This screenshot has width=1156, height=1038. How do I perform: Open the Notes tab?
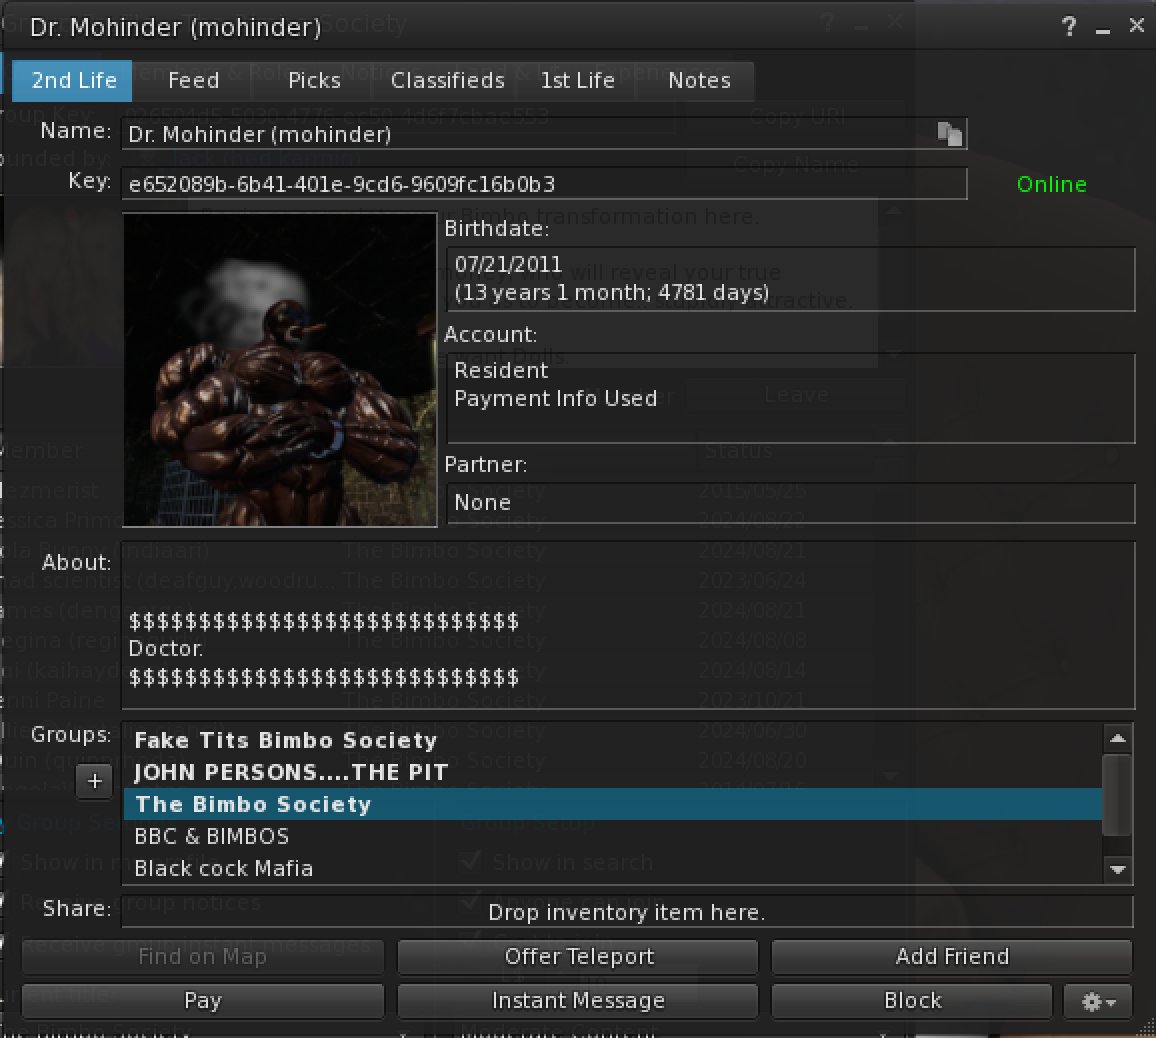(699, 80)
